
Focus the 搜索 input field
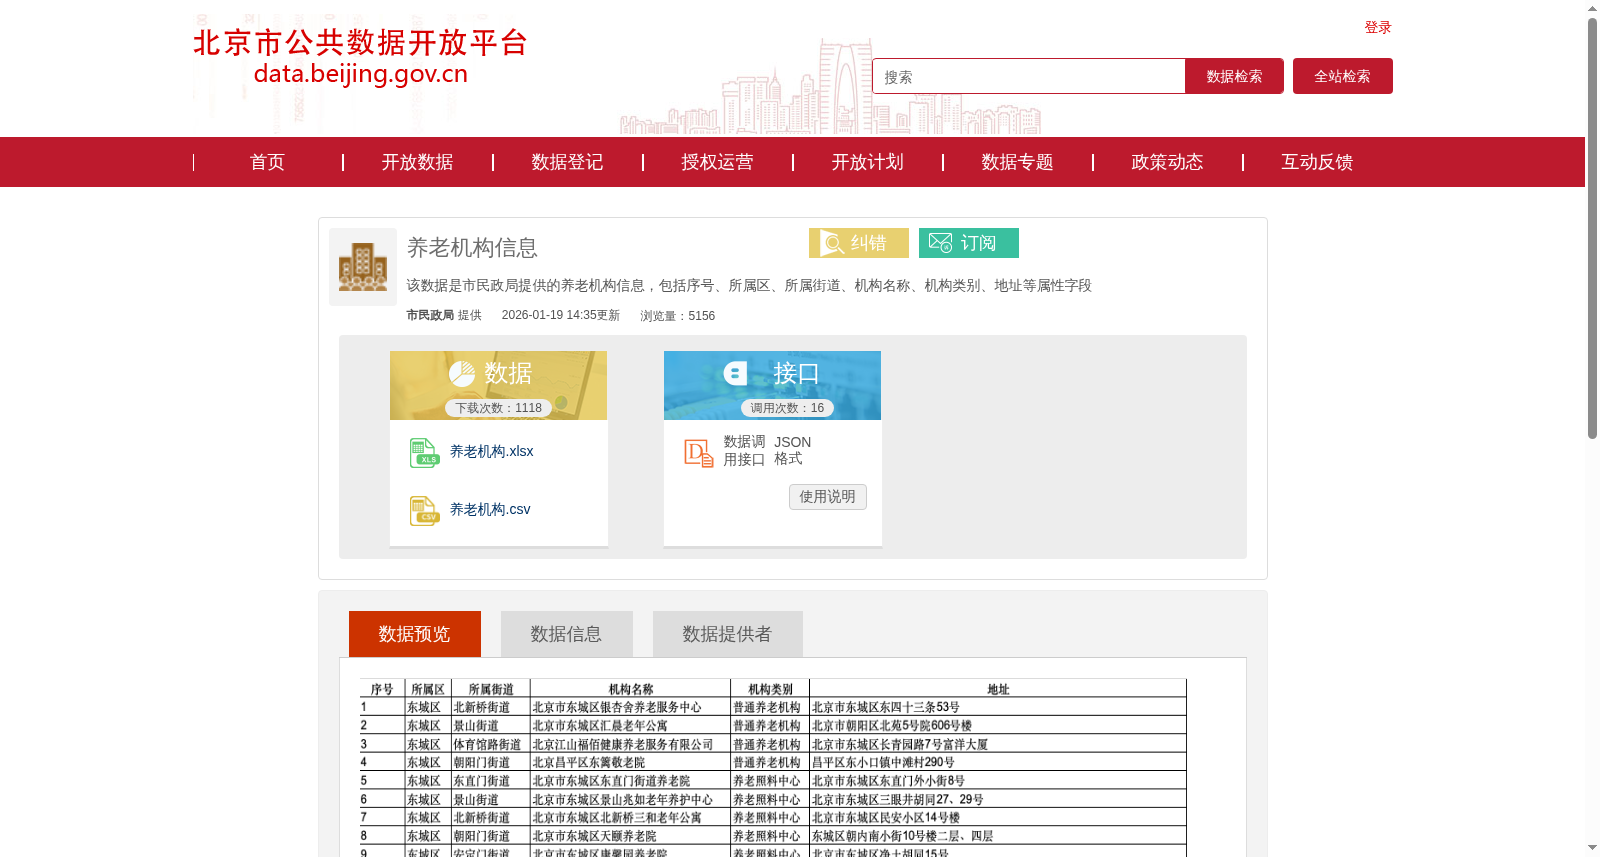coord(1029,76)
